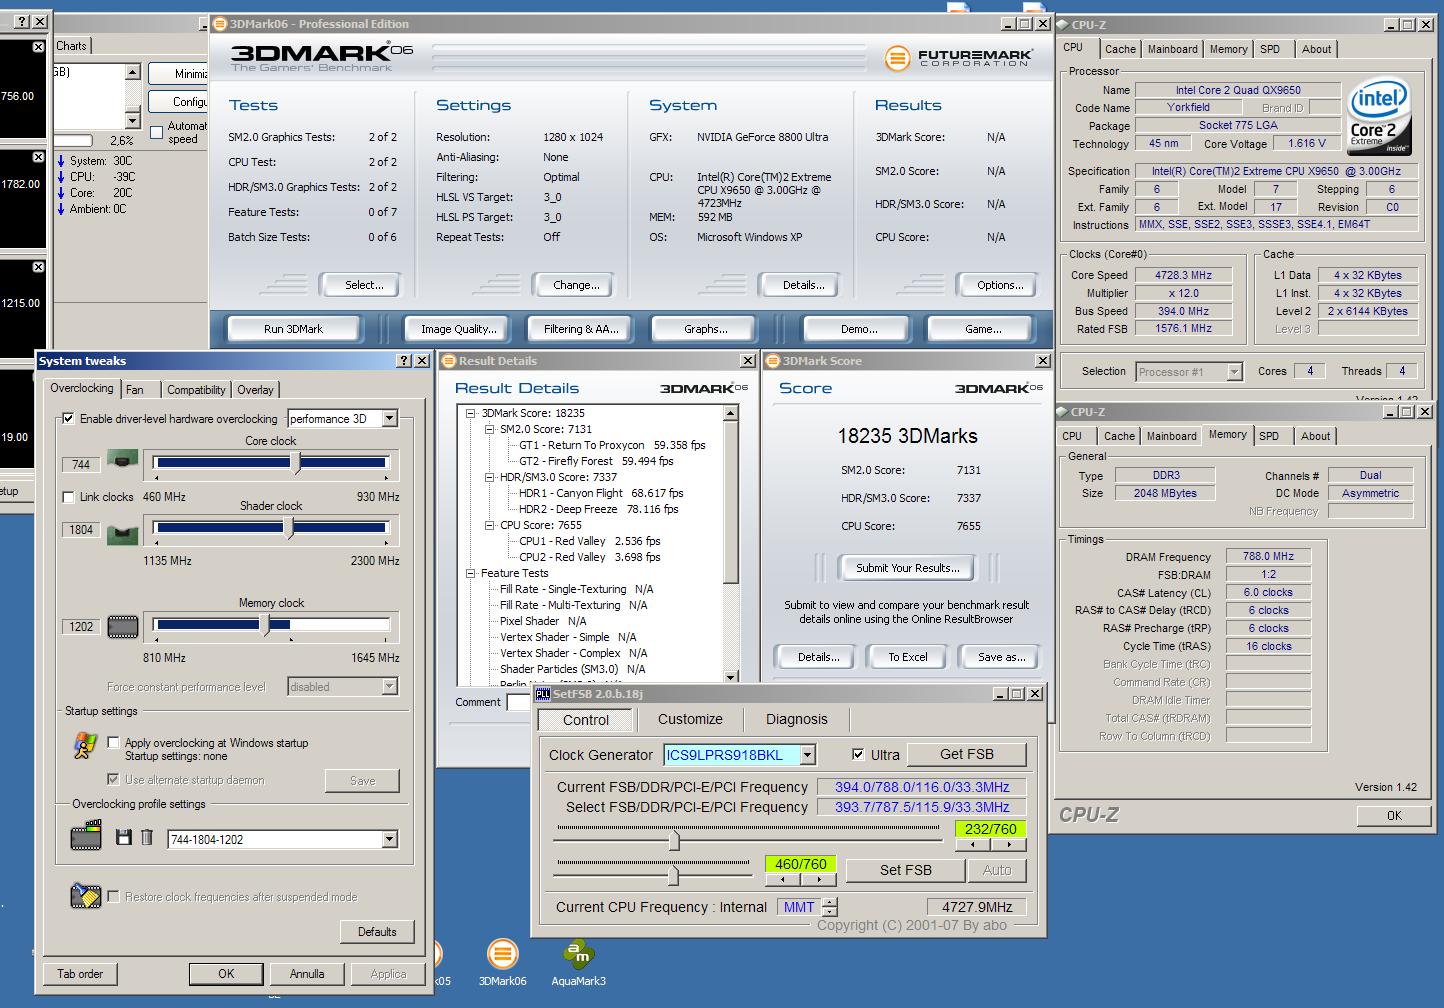1444x1008 pixels.
Task: Open the performance 3D mode dropdown
Action: [389, 419]
